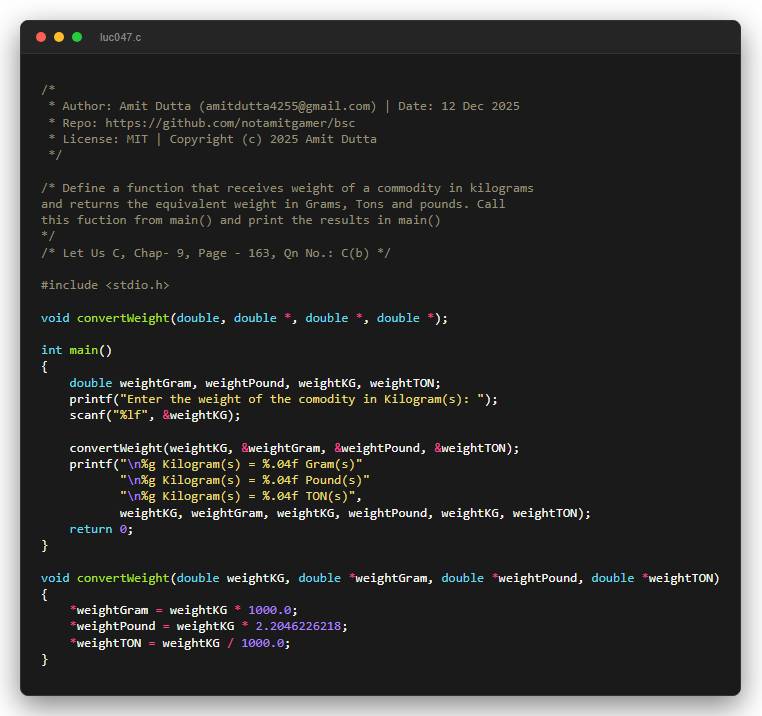762x716 pixels.
Task: Click the printf argument line ending weightTON);
Action: click(355, 513)
